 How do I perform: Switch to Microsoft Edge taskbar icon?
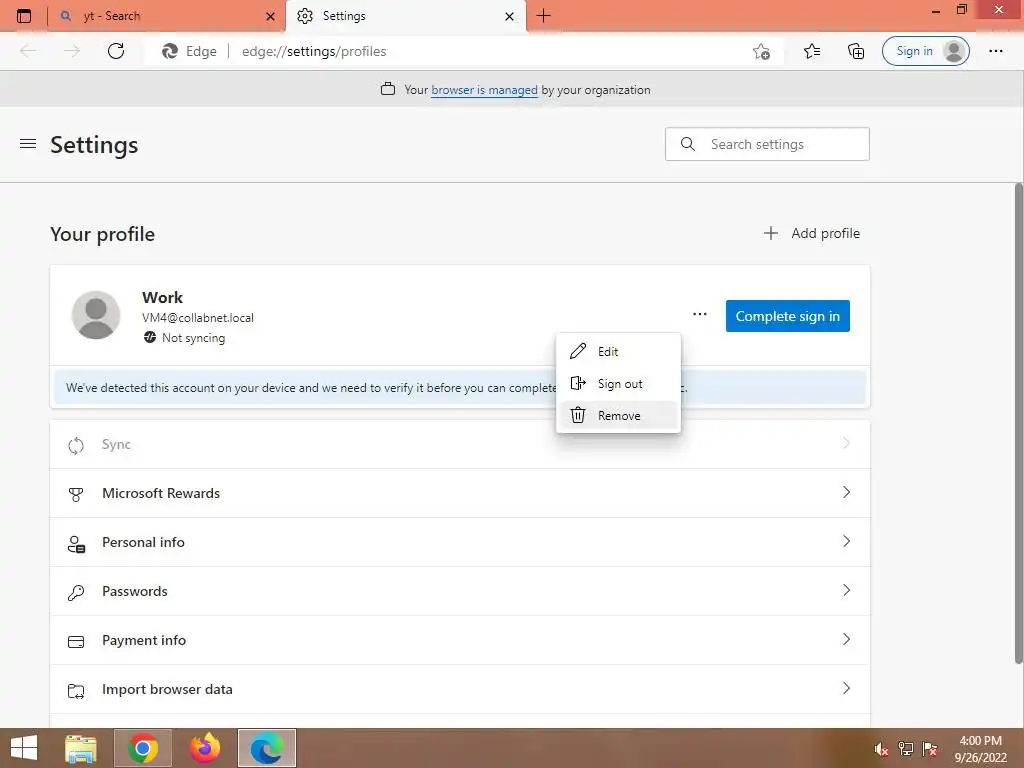tap(267, 748)
